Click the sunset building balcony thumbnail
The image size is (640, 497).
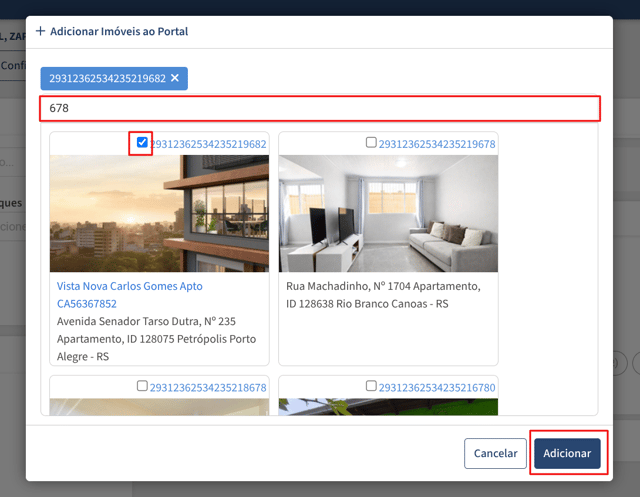[x=159, y=213]
